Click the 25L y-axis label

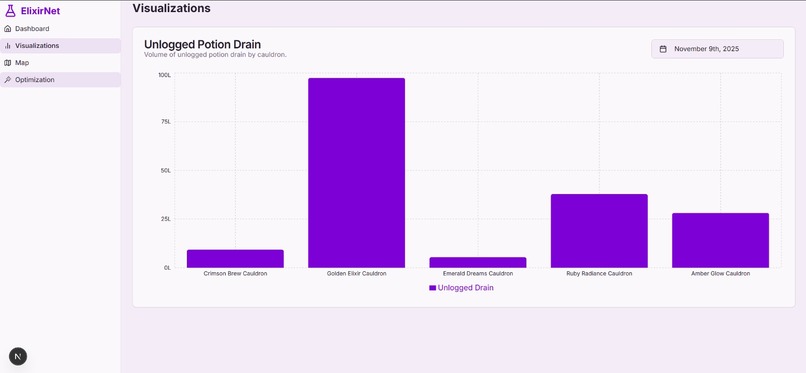pos(165,219)
